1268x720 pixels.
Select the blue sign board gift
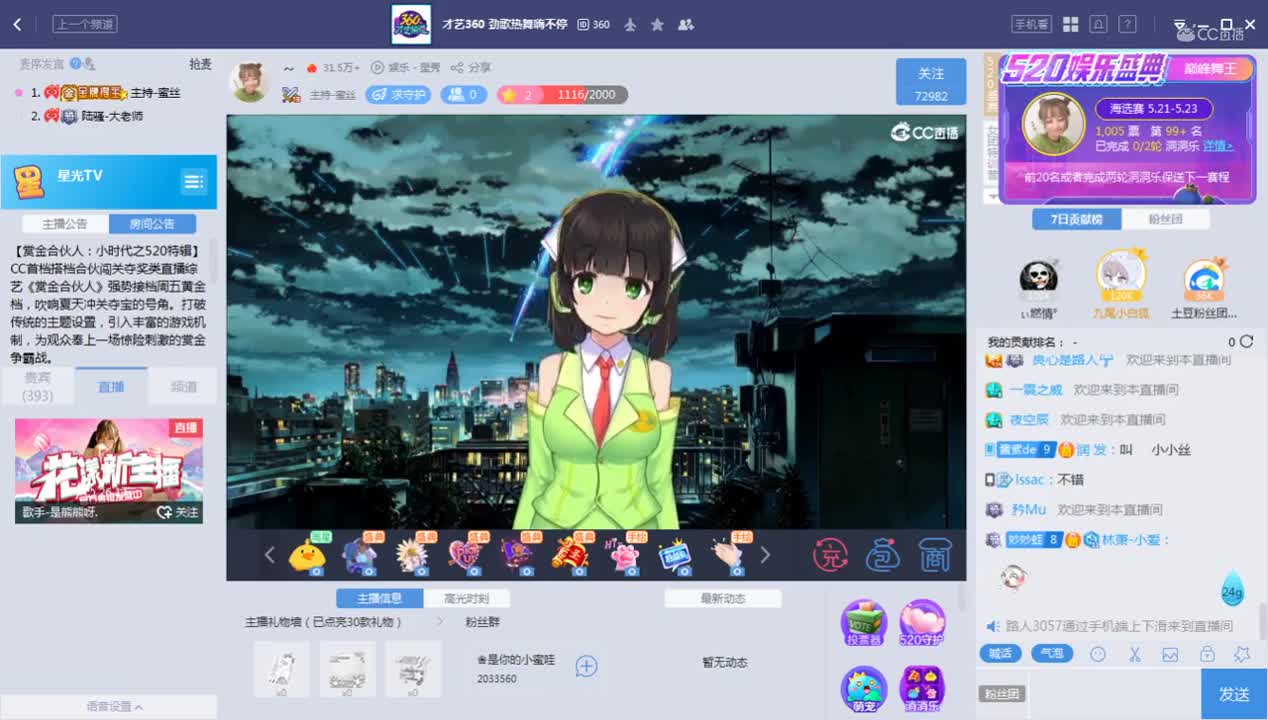(676, 554)
